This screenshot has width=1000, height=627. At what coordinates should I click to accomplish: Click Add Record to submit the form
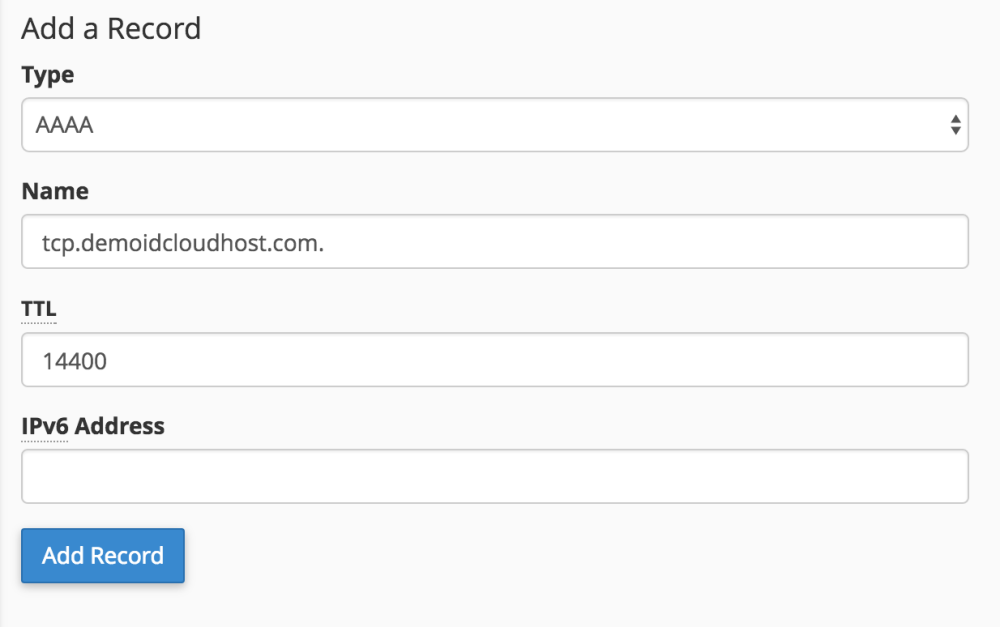[102, 556]
